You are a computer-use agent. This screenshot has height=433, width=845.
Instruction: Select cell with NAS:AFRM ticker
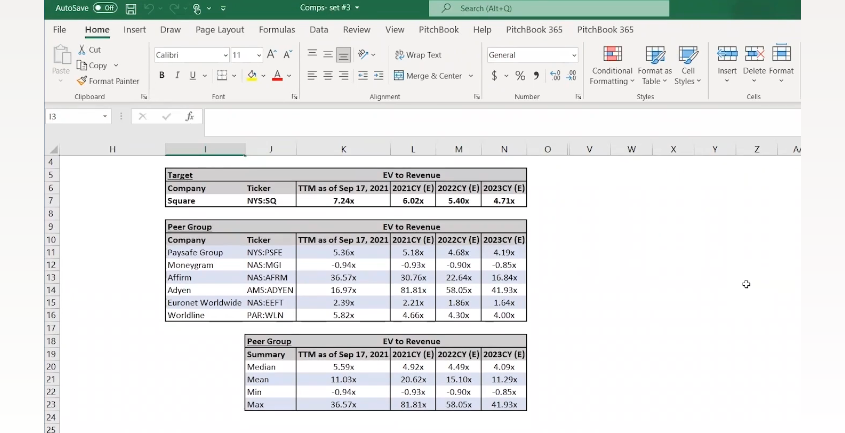pos(271,278)
